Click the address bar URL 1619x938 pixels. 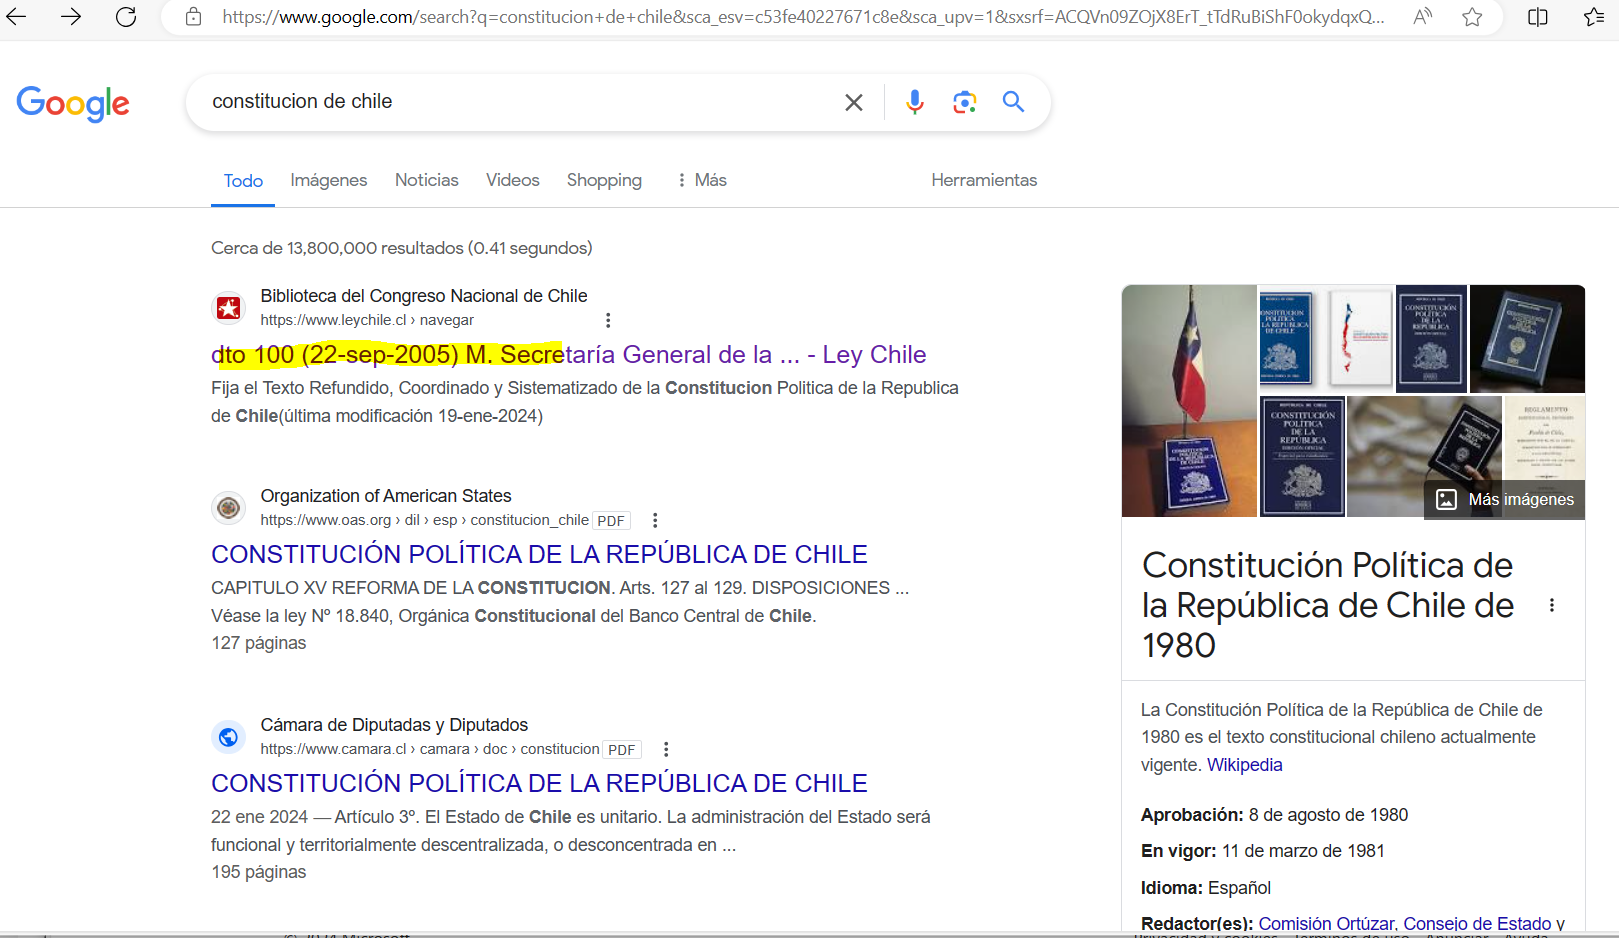coord(803,17)
